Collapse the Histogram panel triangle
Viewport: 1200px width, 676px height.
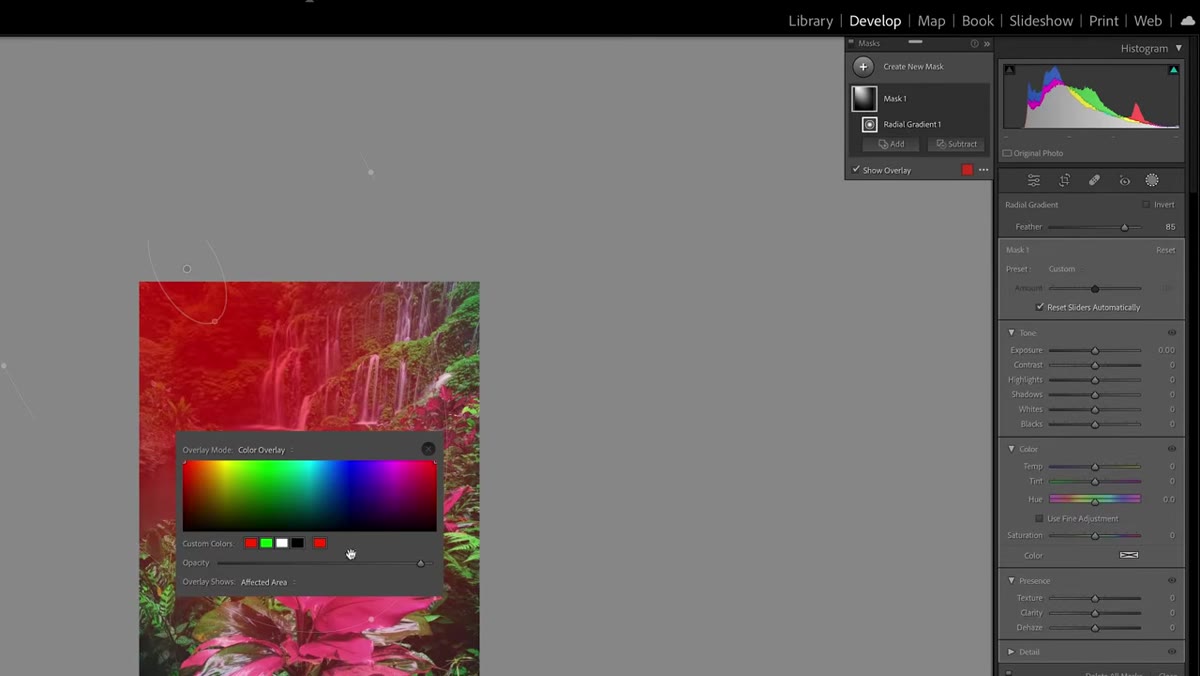pos(1179,48)
